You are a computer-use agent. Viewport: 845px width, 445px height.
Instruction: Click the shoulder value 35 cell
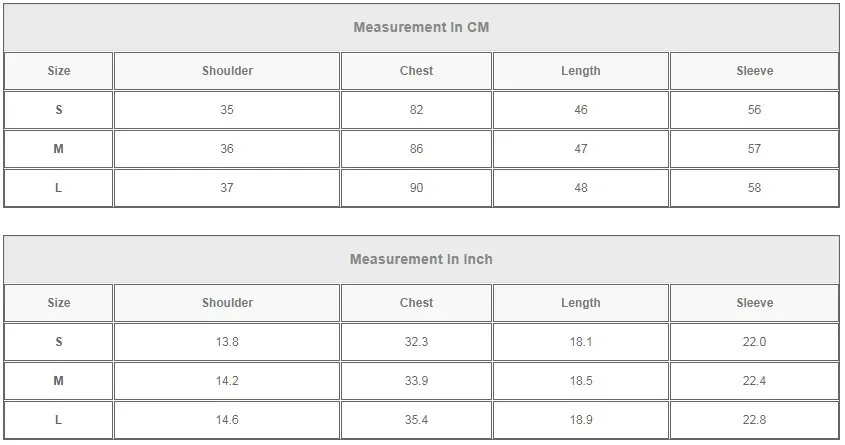(227, 110)
